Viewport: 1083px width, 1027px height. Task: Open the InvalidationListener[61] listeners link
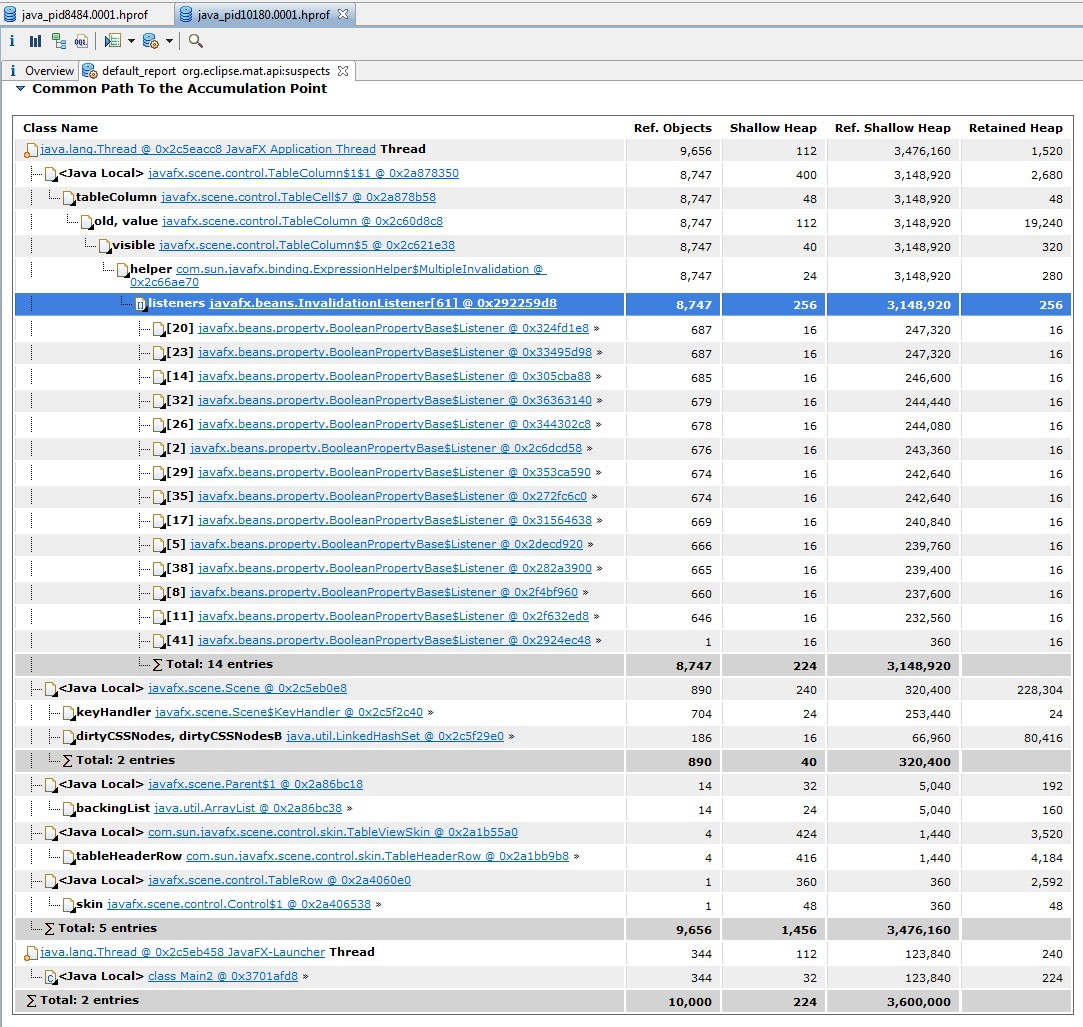click(382, 303)
